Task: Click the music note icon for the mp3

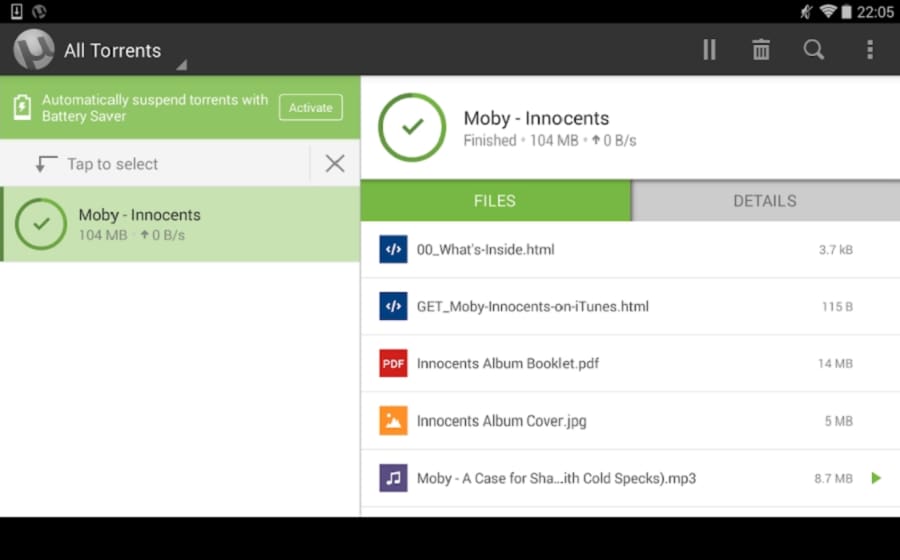Action: (393, 478)
